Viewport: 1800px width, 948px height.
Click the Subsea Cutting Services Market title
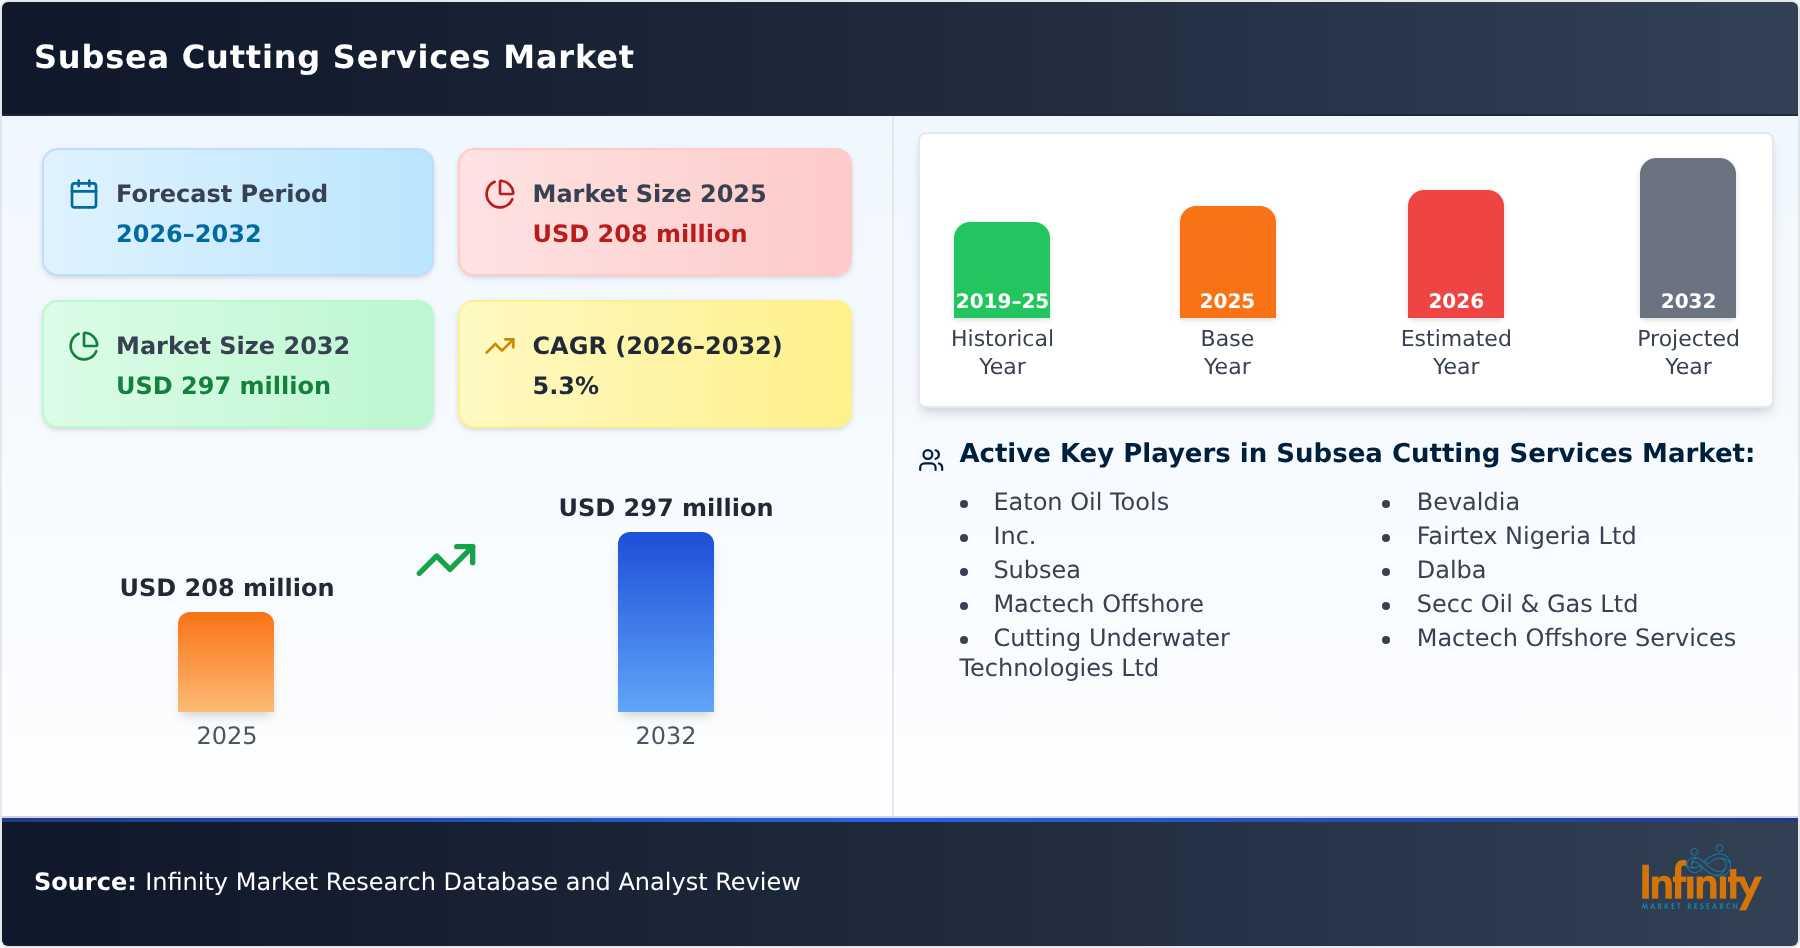pyautogui.click(x=334, y=57)
